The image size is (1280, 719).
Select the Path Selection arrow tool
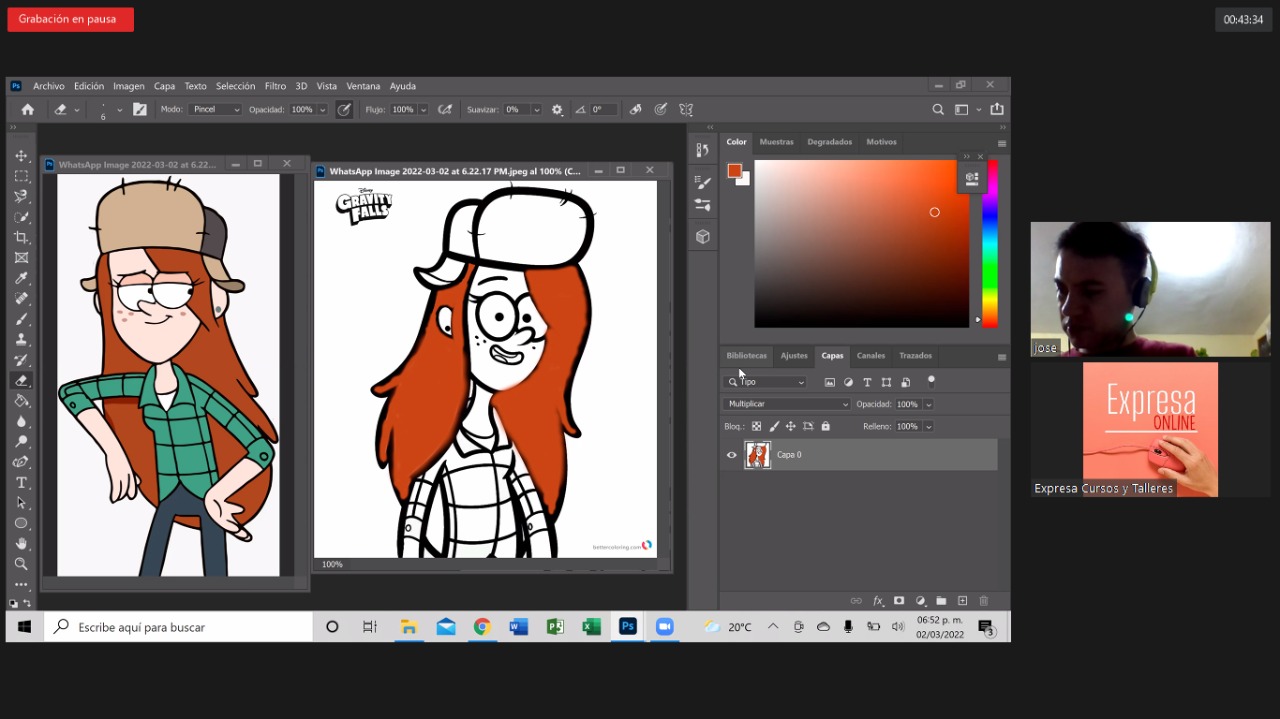click(x=21, y=503)
